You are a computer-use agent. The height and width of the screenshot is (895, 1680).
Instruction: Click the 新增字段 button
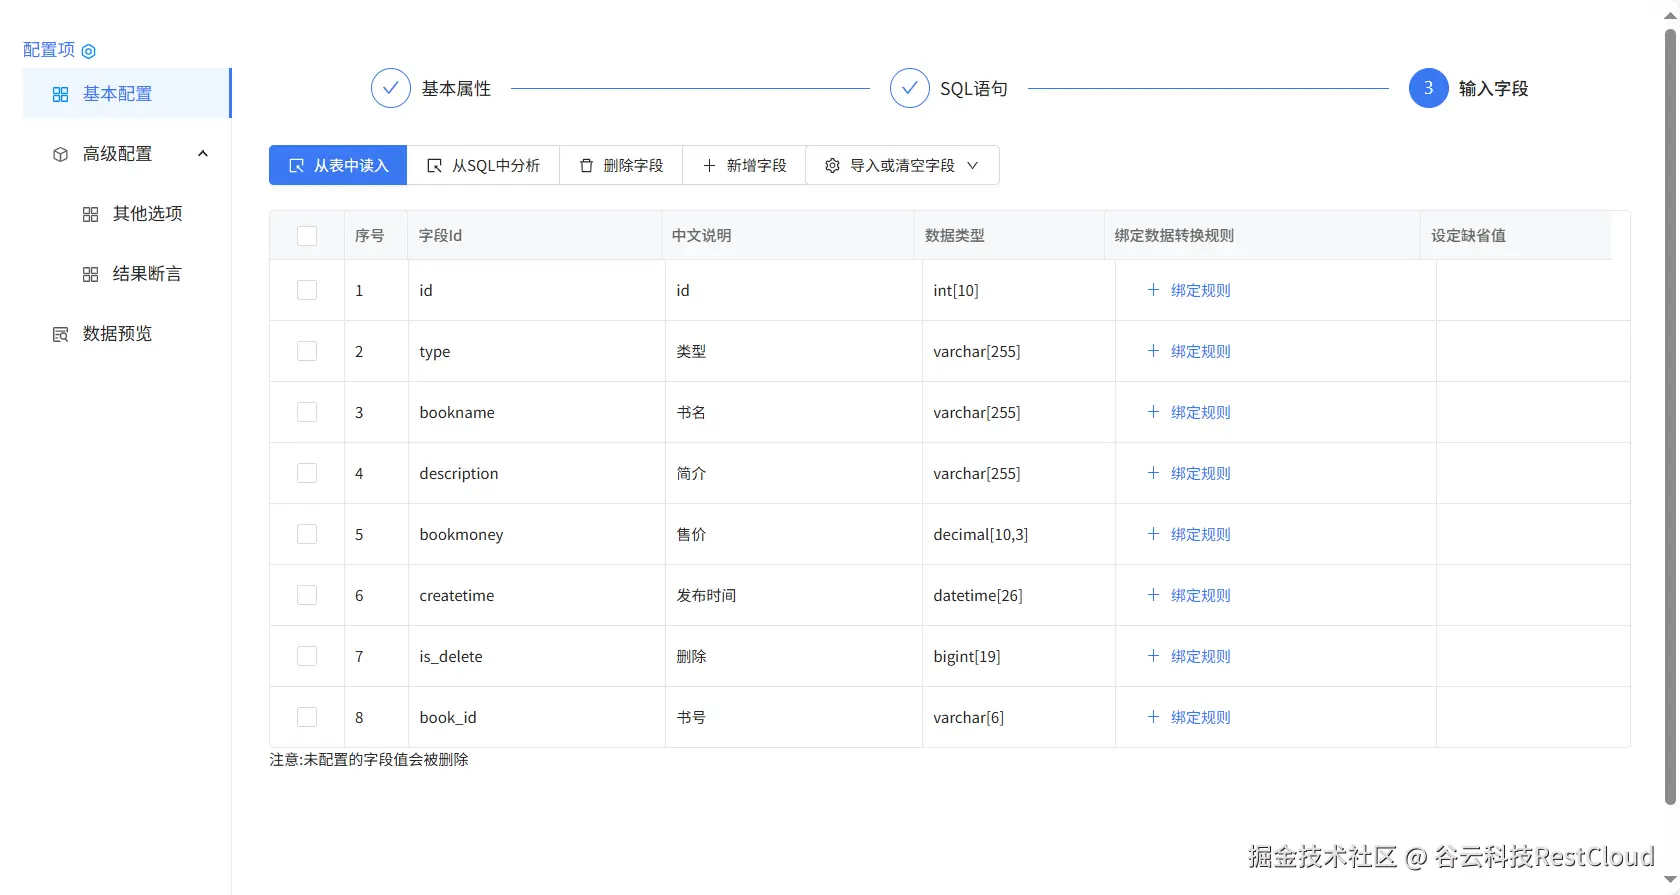744,166
